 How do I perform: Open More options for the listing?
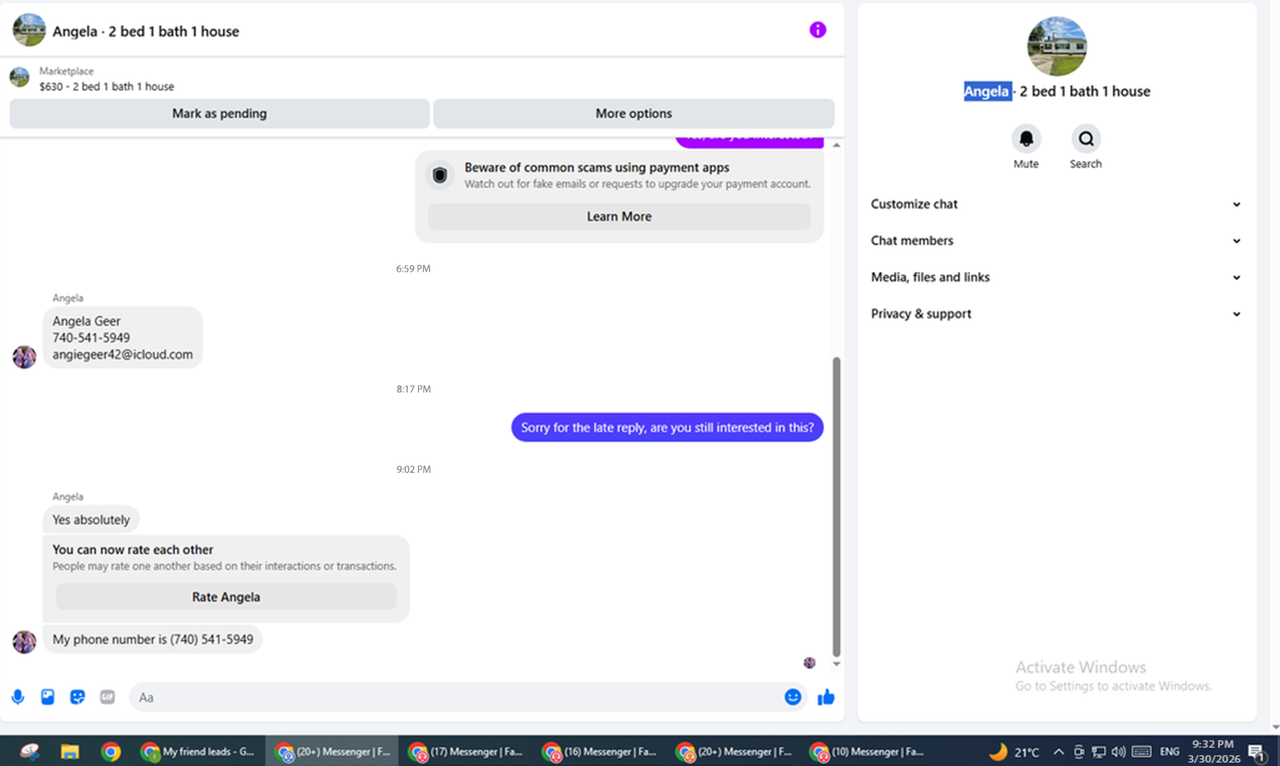point(634,114)
